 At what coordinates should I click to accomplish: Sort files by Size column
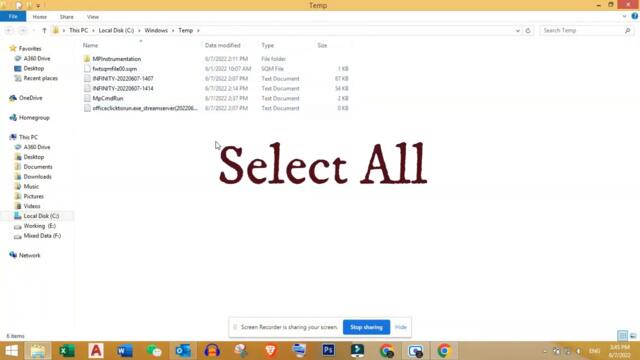point(322,45)
